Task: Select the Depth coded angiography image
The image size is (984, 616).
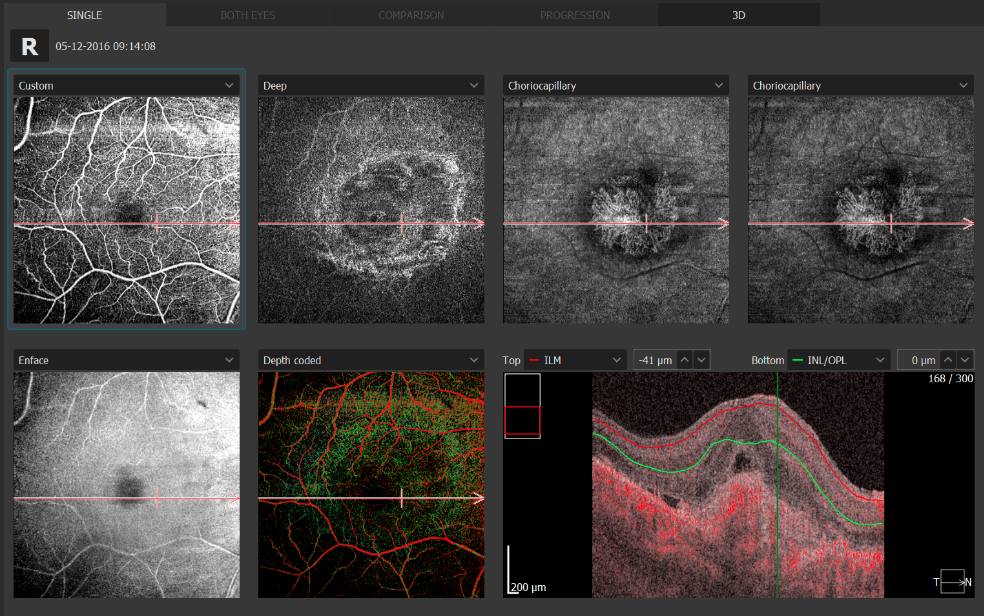Action: 371,484
